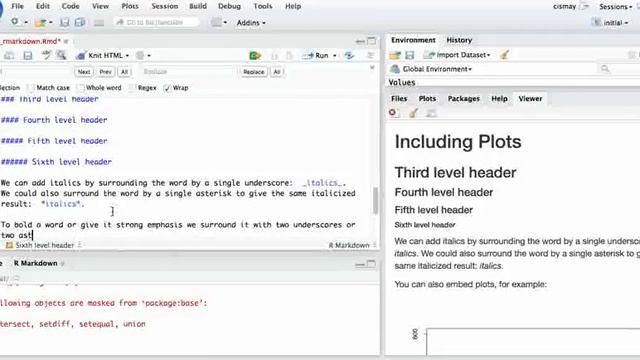Viewport: 640px width, 360px height.
Task: Click the Run button in the editor
Action: click(x=316, y=56)
